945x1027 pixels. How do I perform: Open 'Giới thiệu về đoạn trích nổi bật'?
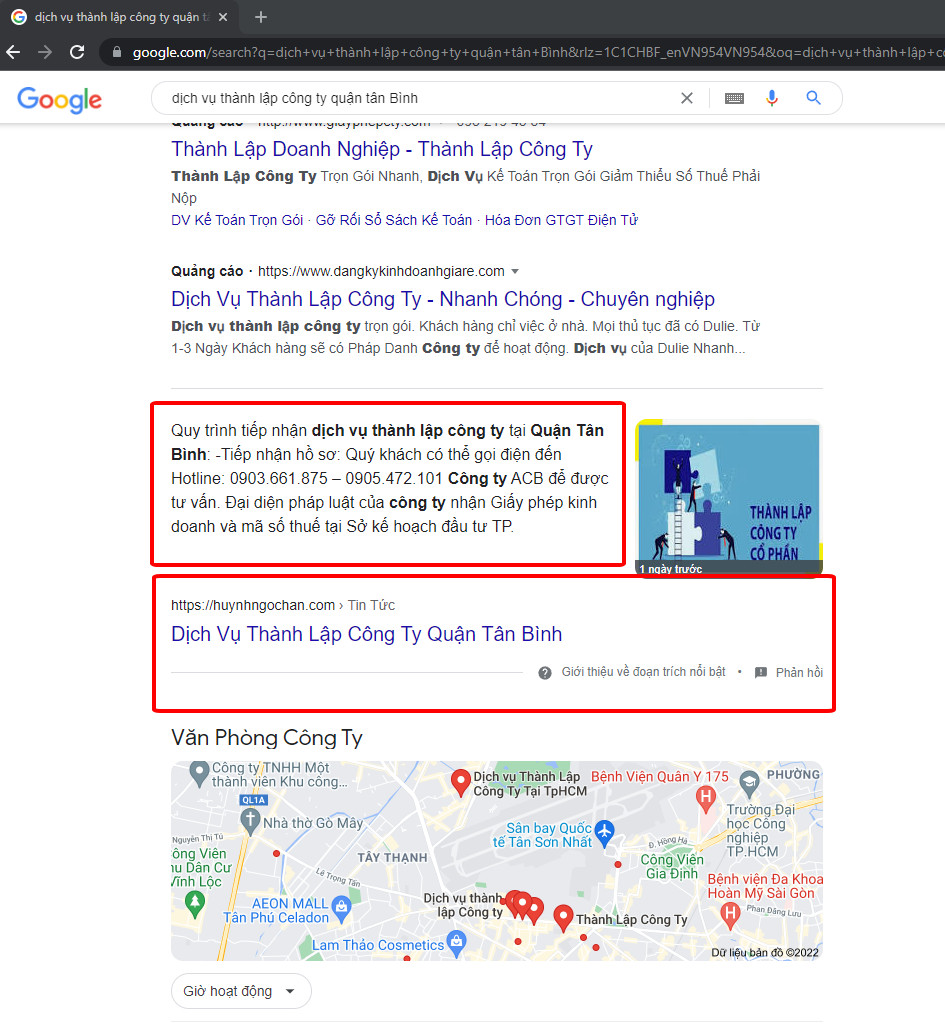643,672
